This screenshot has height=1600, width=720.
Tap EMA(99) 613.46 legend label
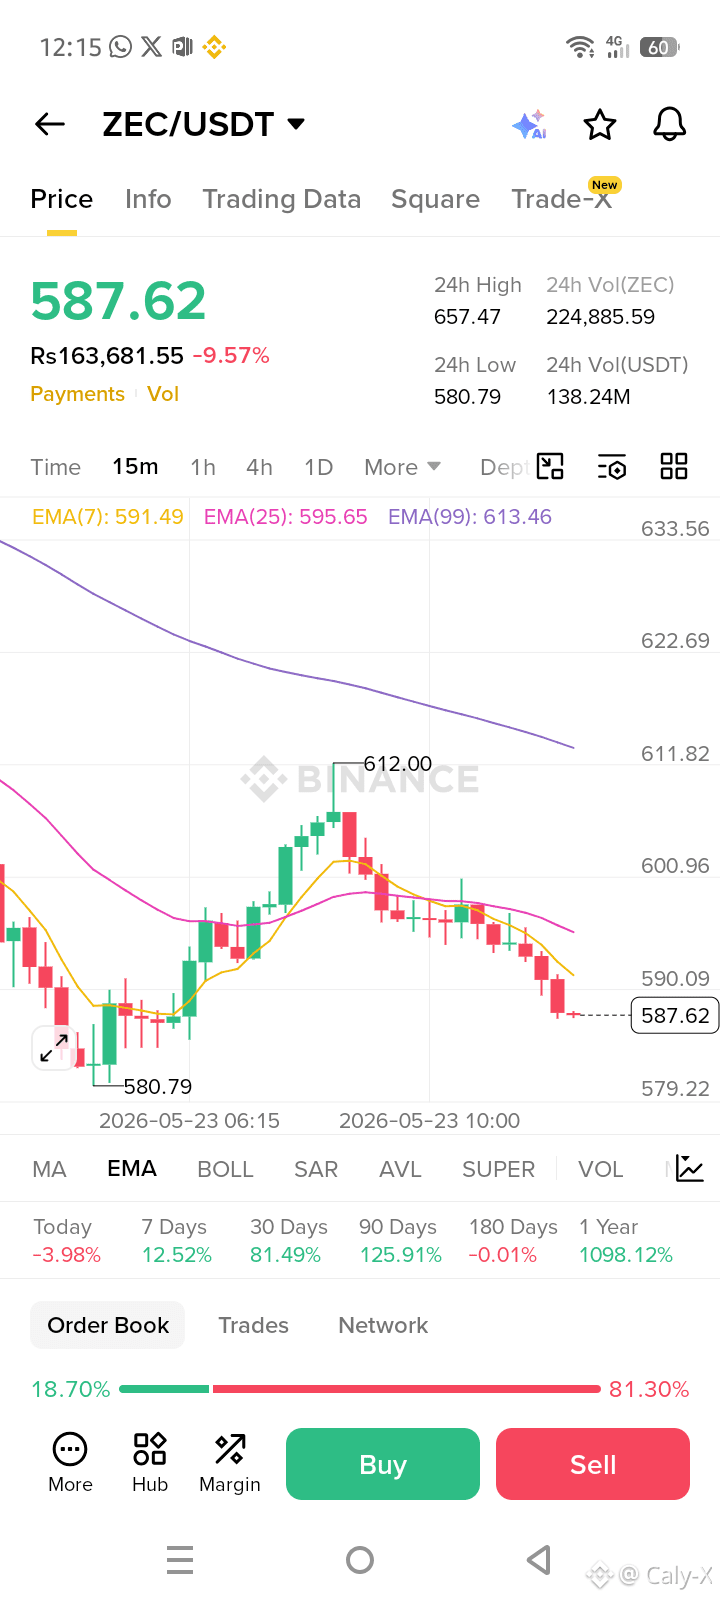(470, 517)
